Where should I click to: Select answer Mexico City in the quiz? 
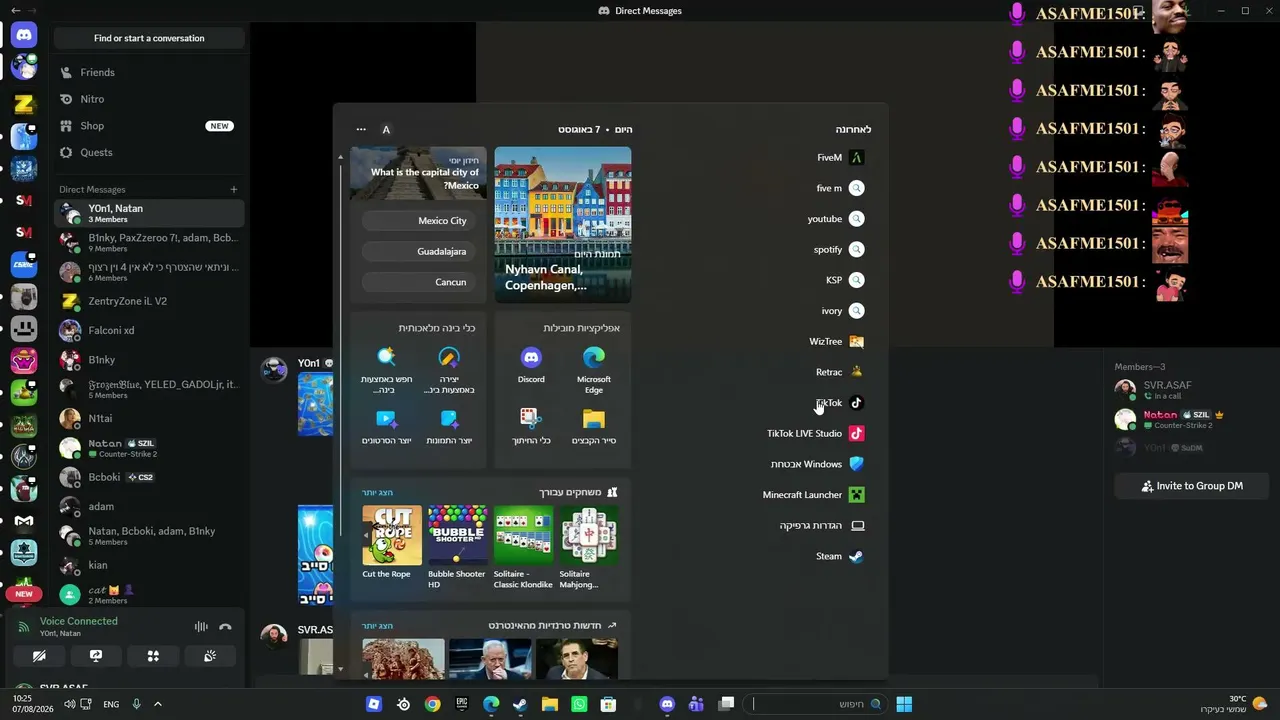[418, 221]
